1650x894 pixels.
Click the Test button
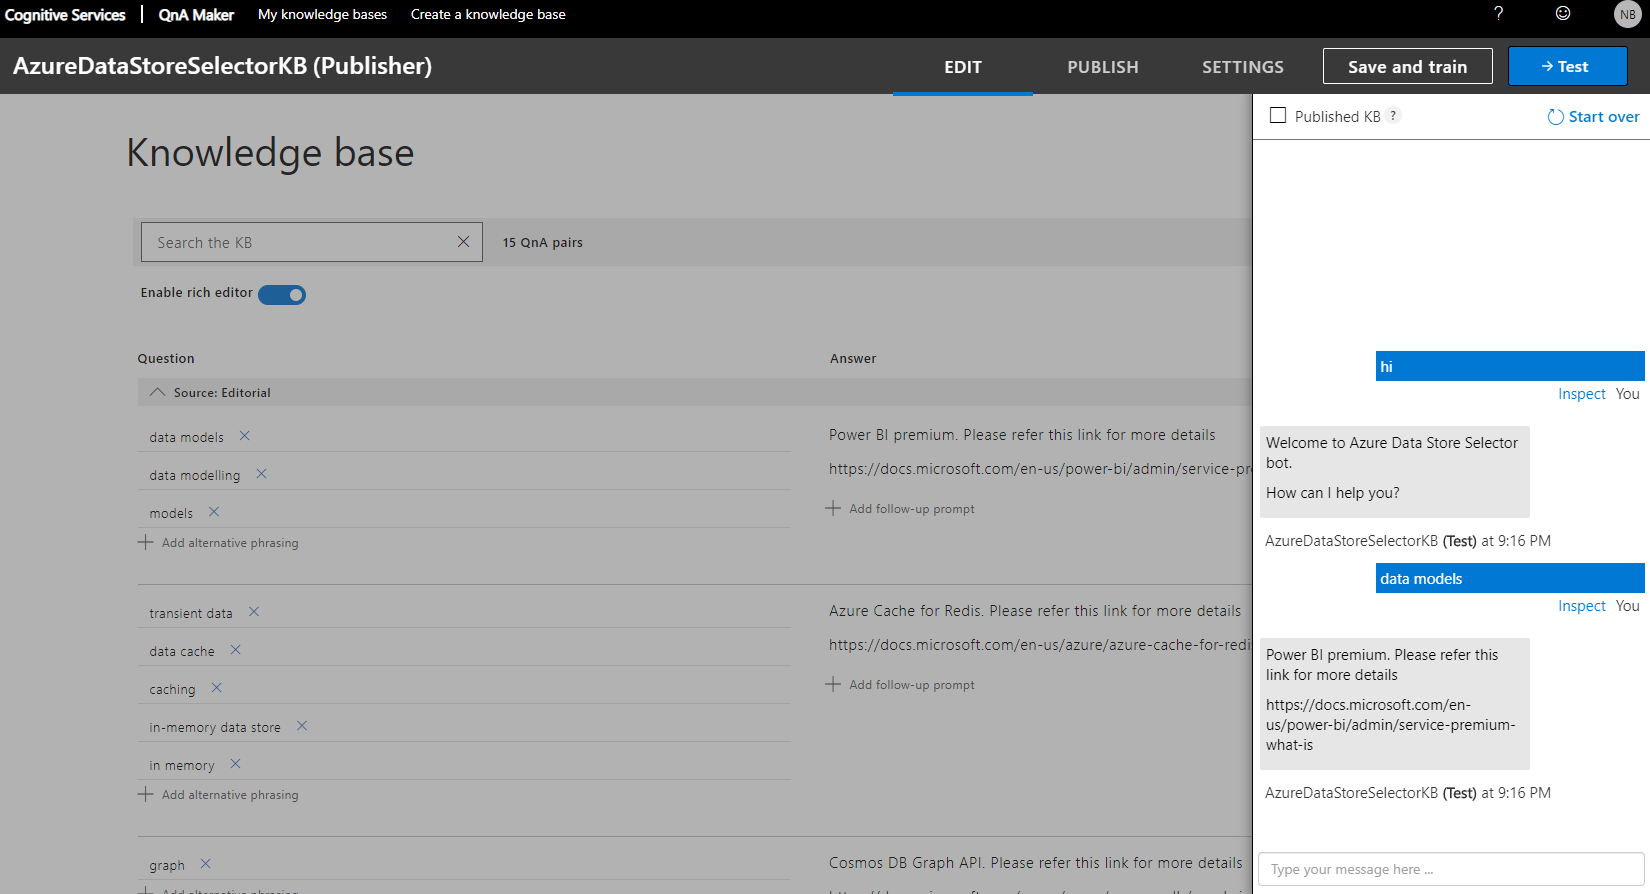click(1567, 67)
